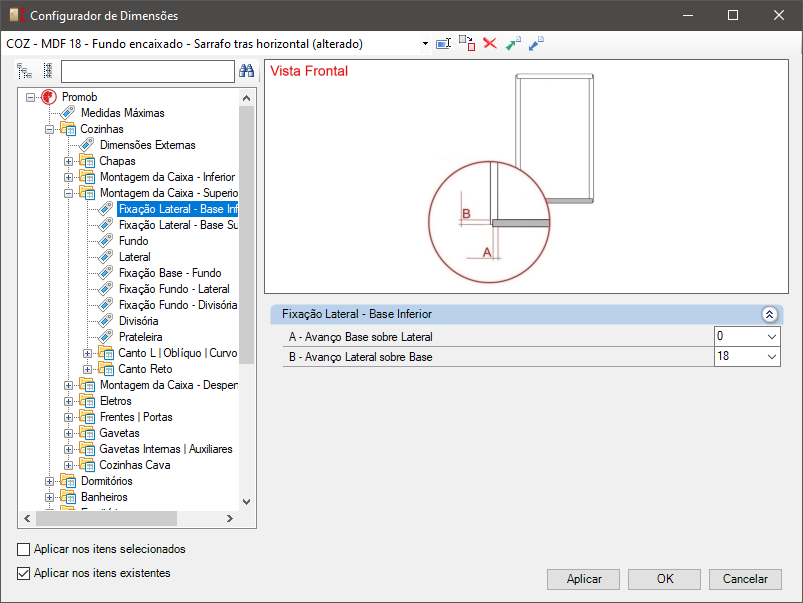Enable 'Aplicar nos itens selecionados' checkbox
803x603 pixels.
tap(24, 549)
